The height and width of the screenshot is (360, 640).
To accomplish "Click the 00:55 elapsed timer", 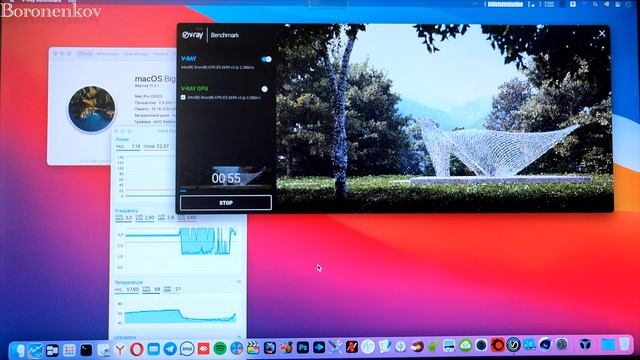I will 226,178.
